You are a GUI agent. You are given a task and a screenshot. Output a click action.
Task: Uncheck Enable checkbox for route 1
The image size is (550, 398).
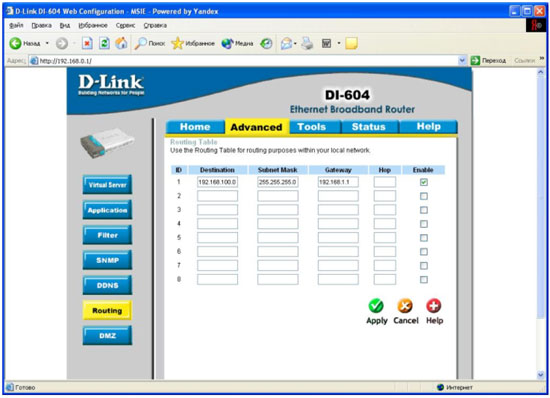[x=424, y=182]
